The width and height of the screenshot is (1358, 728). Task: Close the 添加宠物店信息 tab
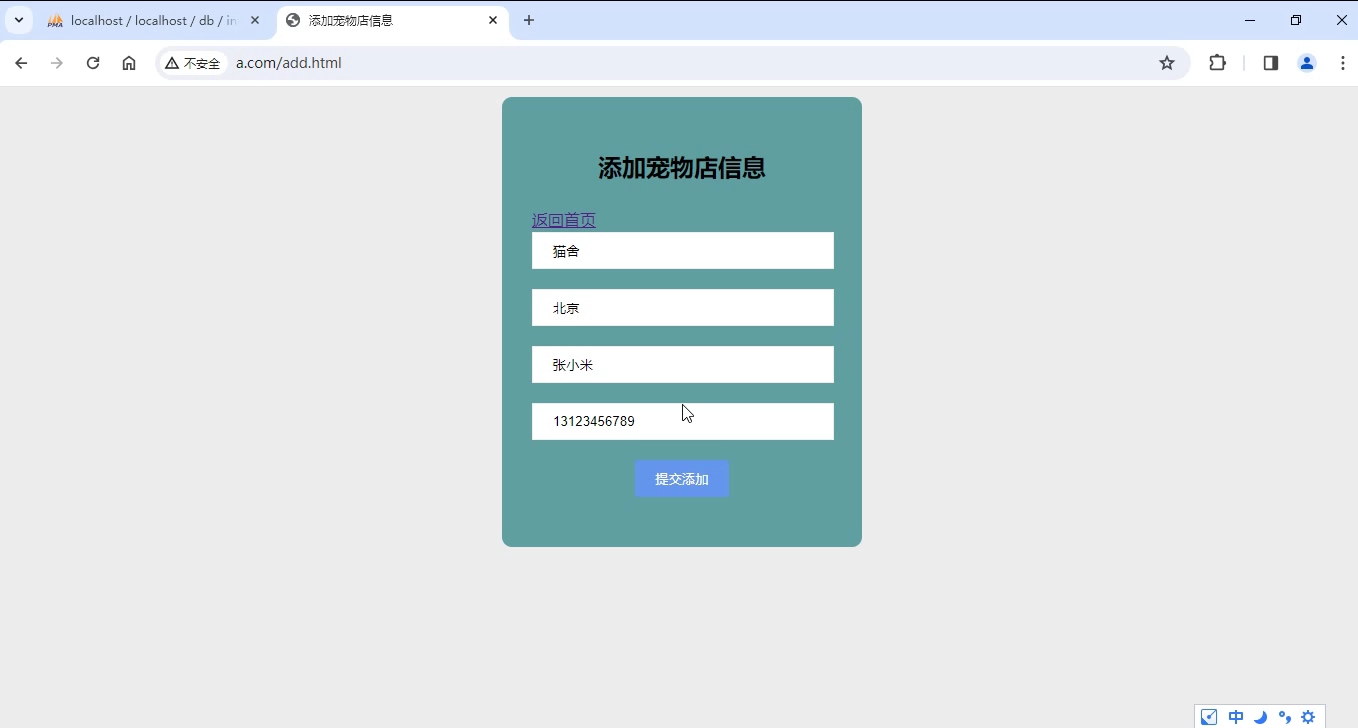pos(494,20)
